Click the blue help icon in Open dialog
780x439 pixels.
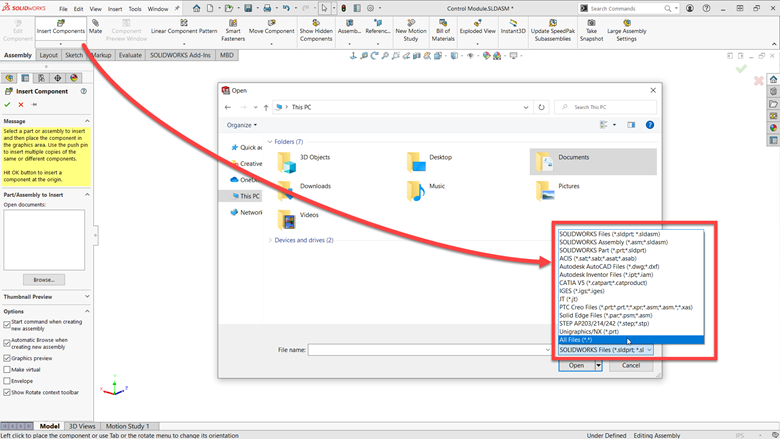coord(650,125)
